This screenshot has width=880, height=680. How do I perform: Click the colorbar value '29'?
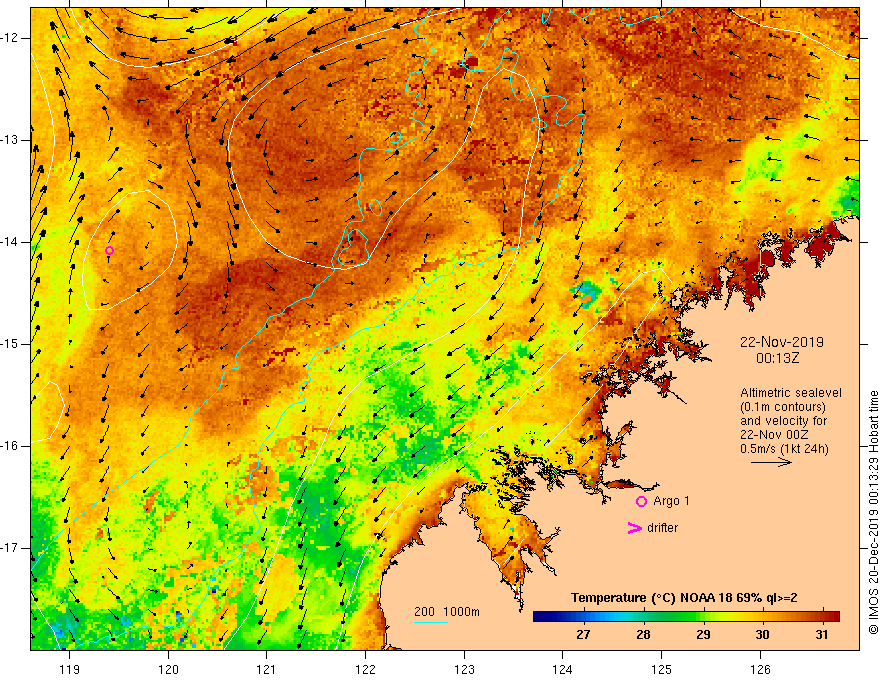click(x=703, y=635)
